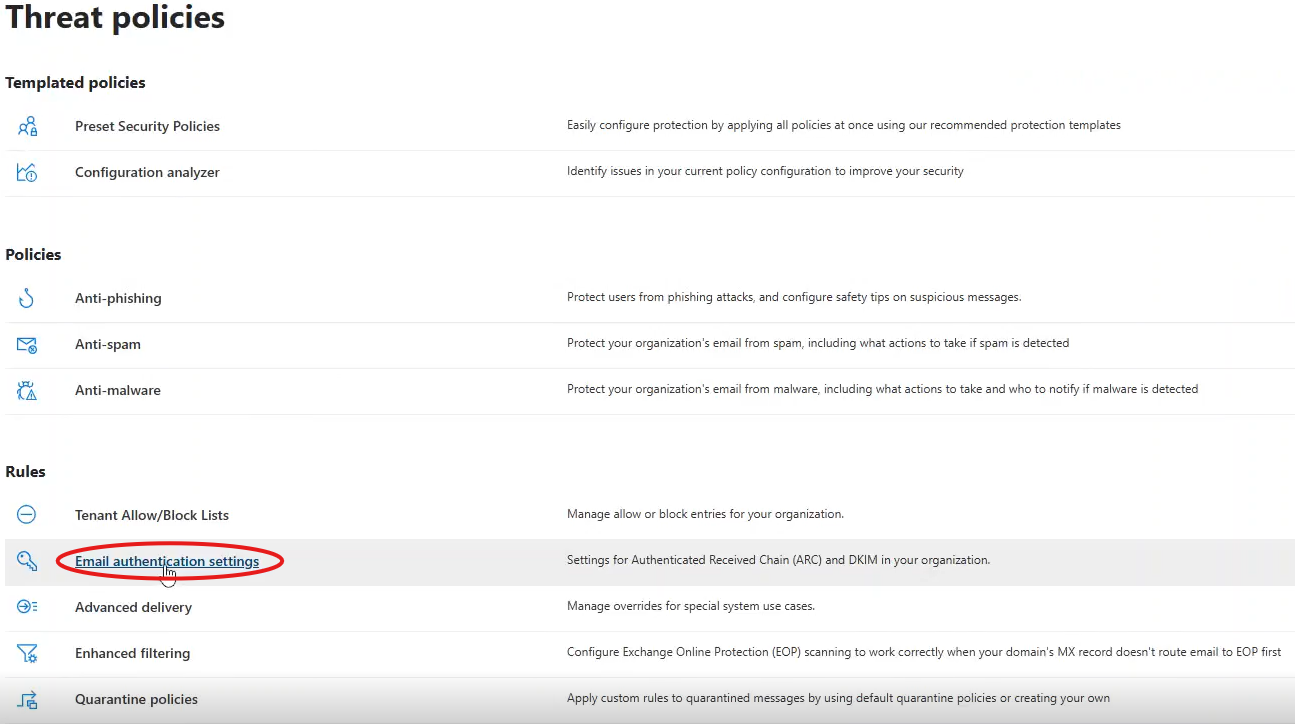Click the Preset Security Policies people-lock icon
1295x724 pixels.
coord(27,126)
